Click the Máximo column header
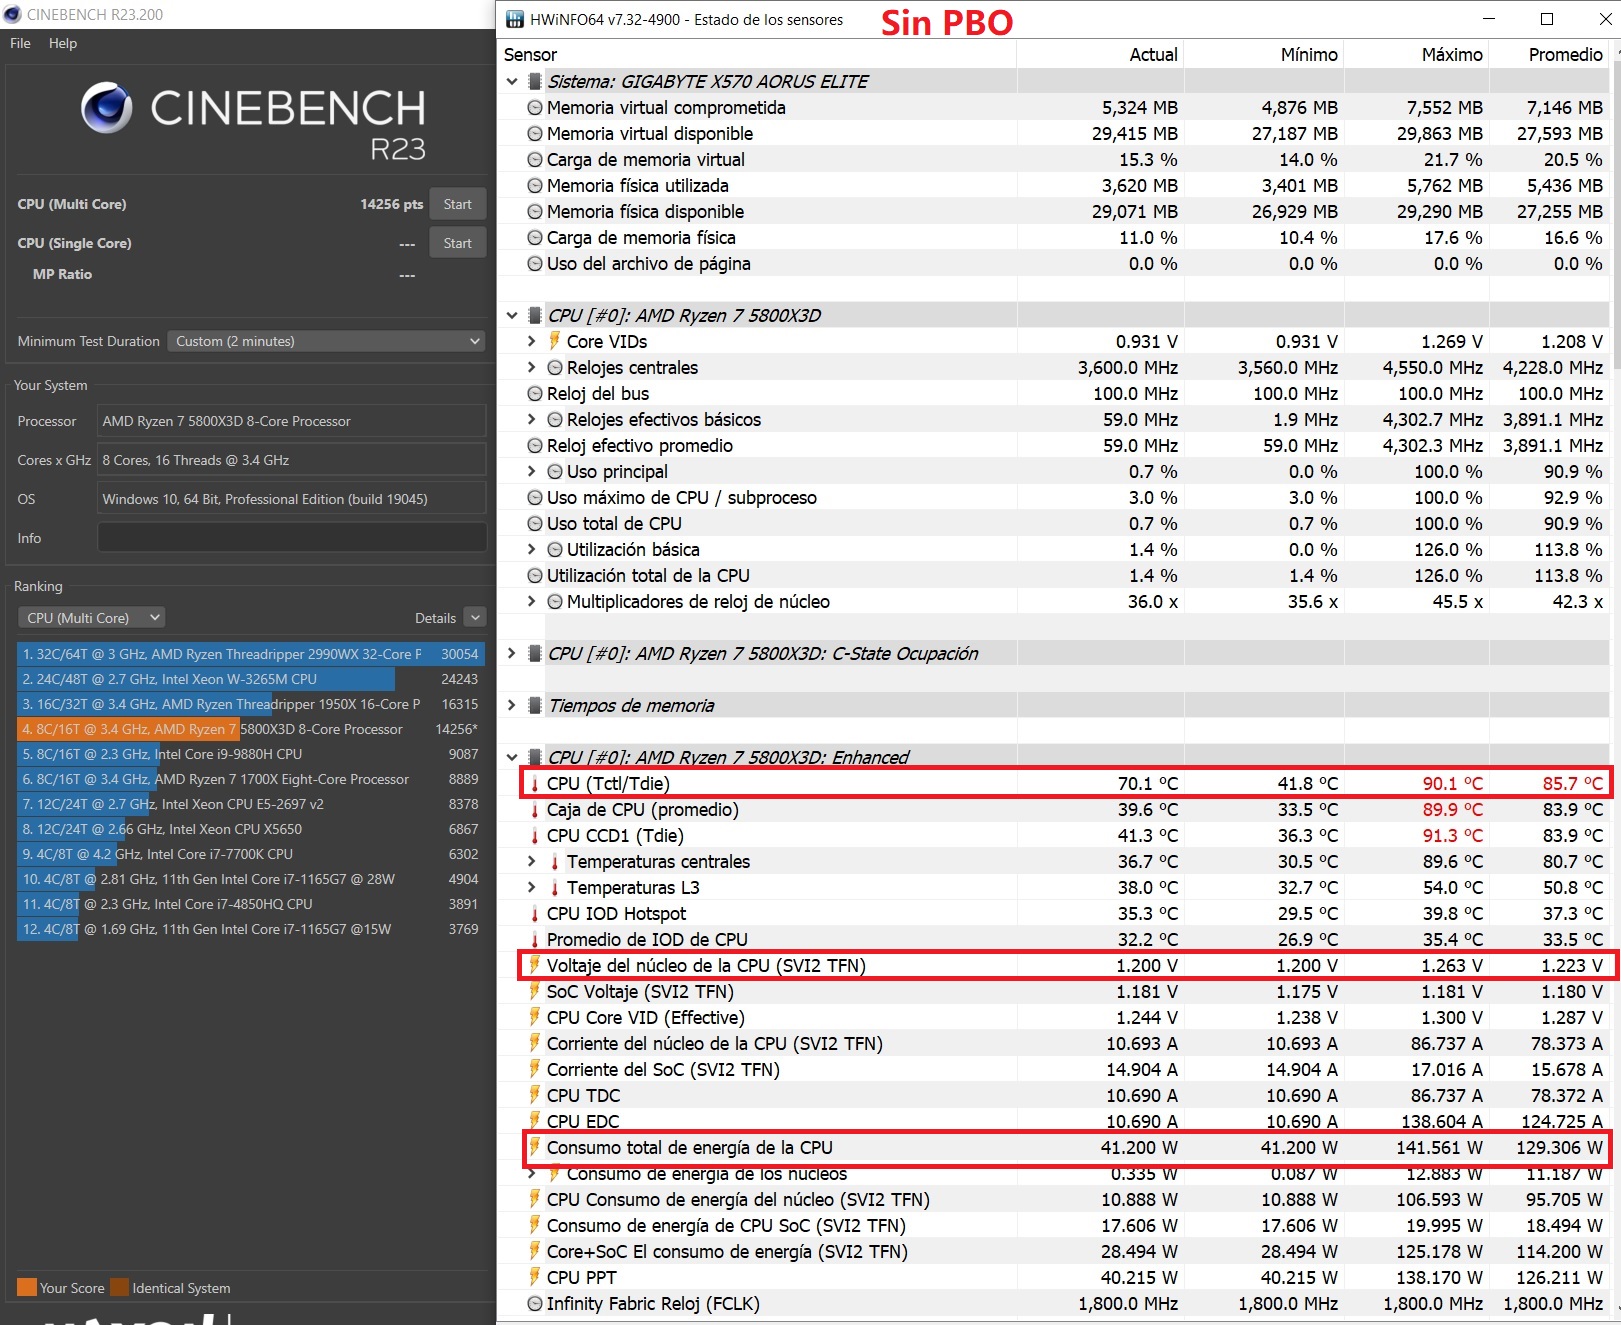 point(1452,55)
